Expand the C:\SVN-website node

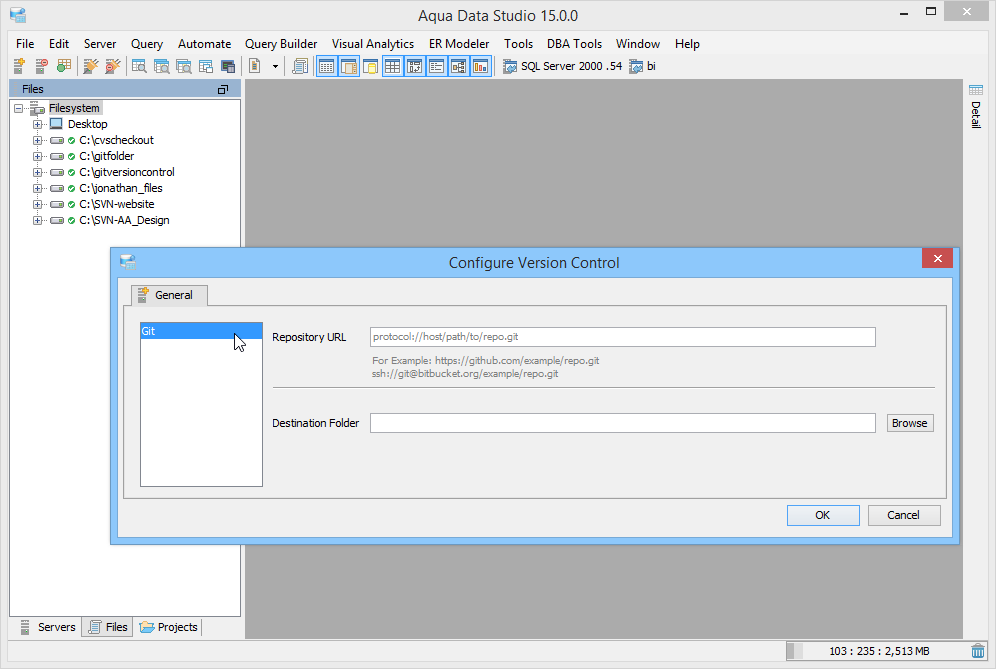37,205
